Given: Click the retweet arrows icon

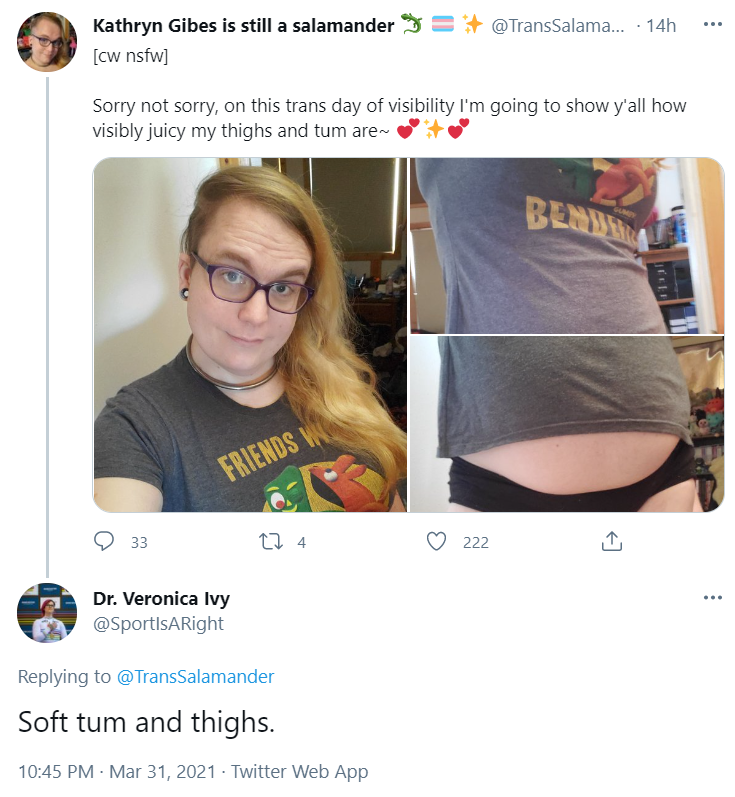Looking at the screenshot, I should (x=270, y=542).
